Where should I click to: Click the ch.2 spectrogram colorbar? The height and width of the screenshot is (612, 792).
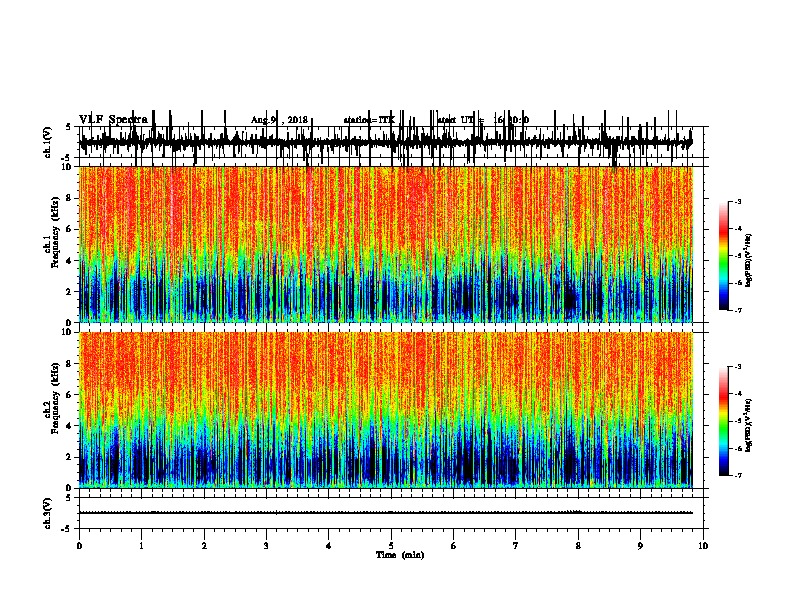pyautogui.click(x=724, y=421)
